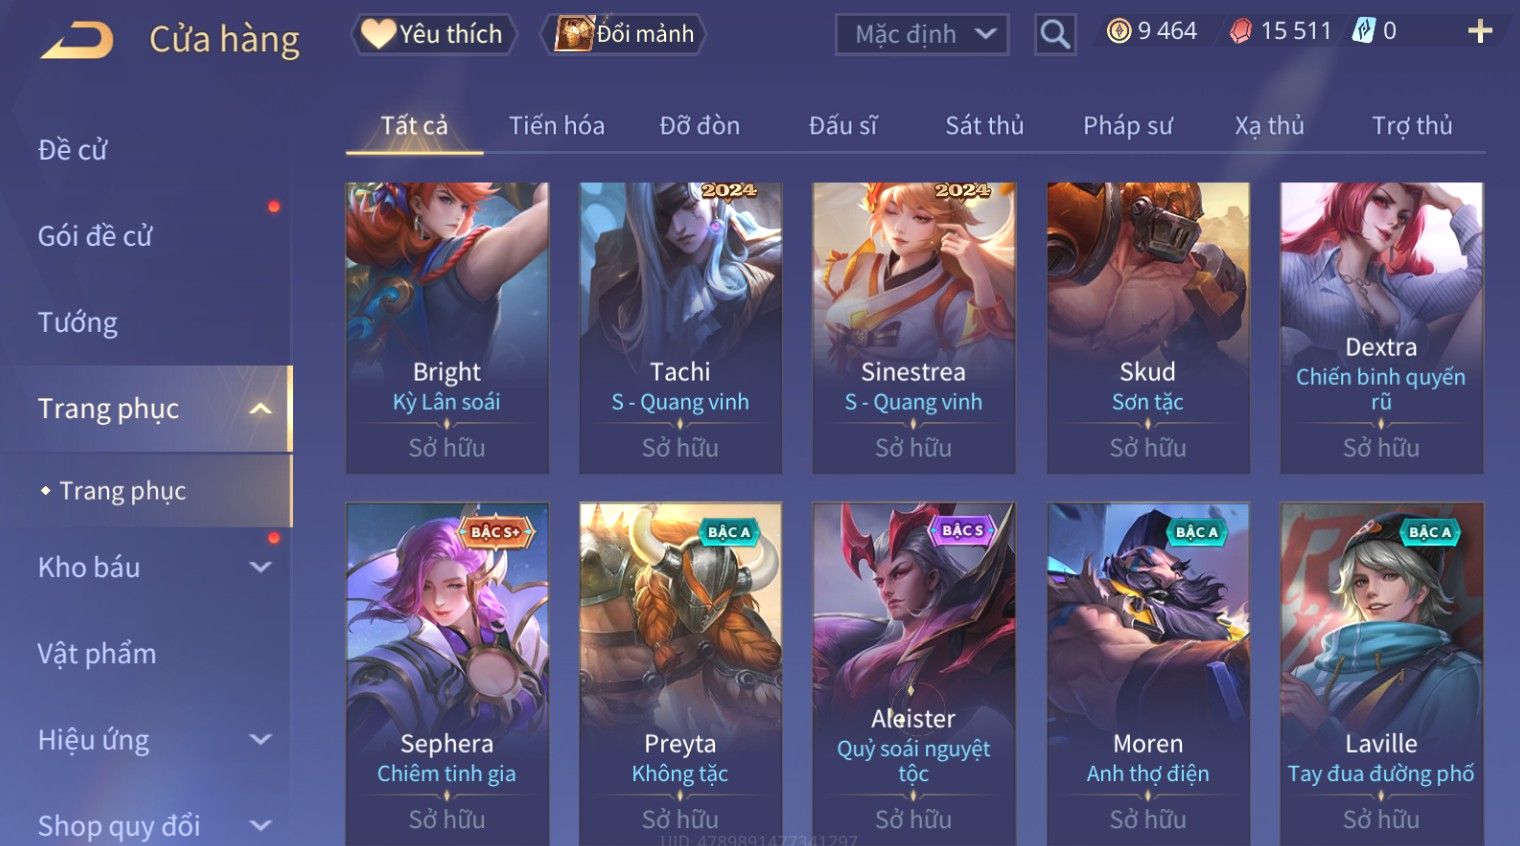Viewport: 1520px width, 846px height.
Task: Click the golden back arrow icon
Action: click(77, 40)
